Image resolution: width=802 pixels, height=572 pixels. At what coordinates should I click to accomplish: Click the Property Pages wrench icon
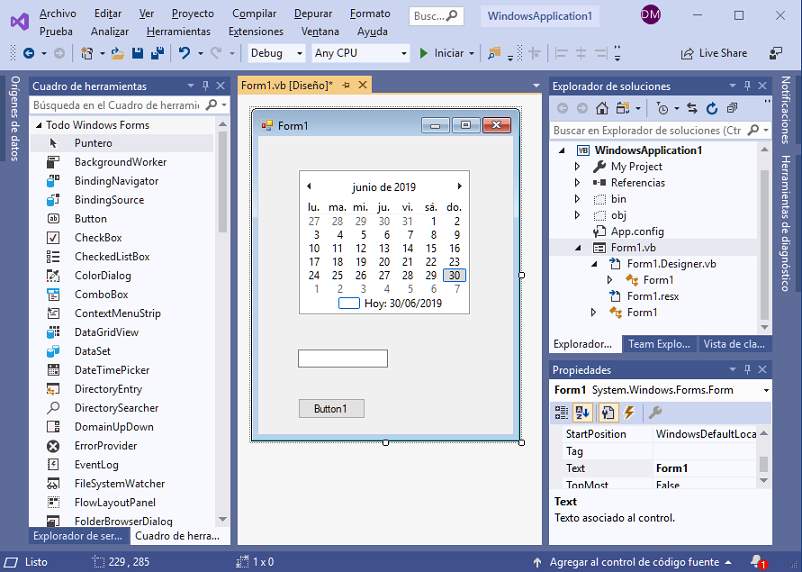(655, 412)
